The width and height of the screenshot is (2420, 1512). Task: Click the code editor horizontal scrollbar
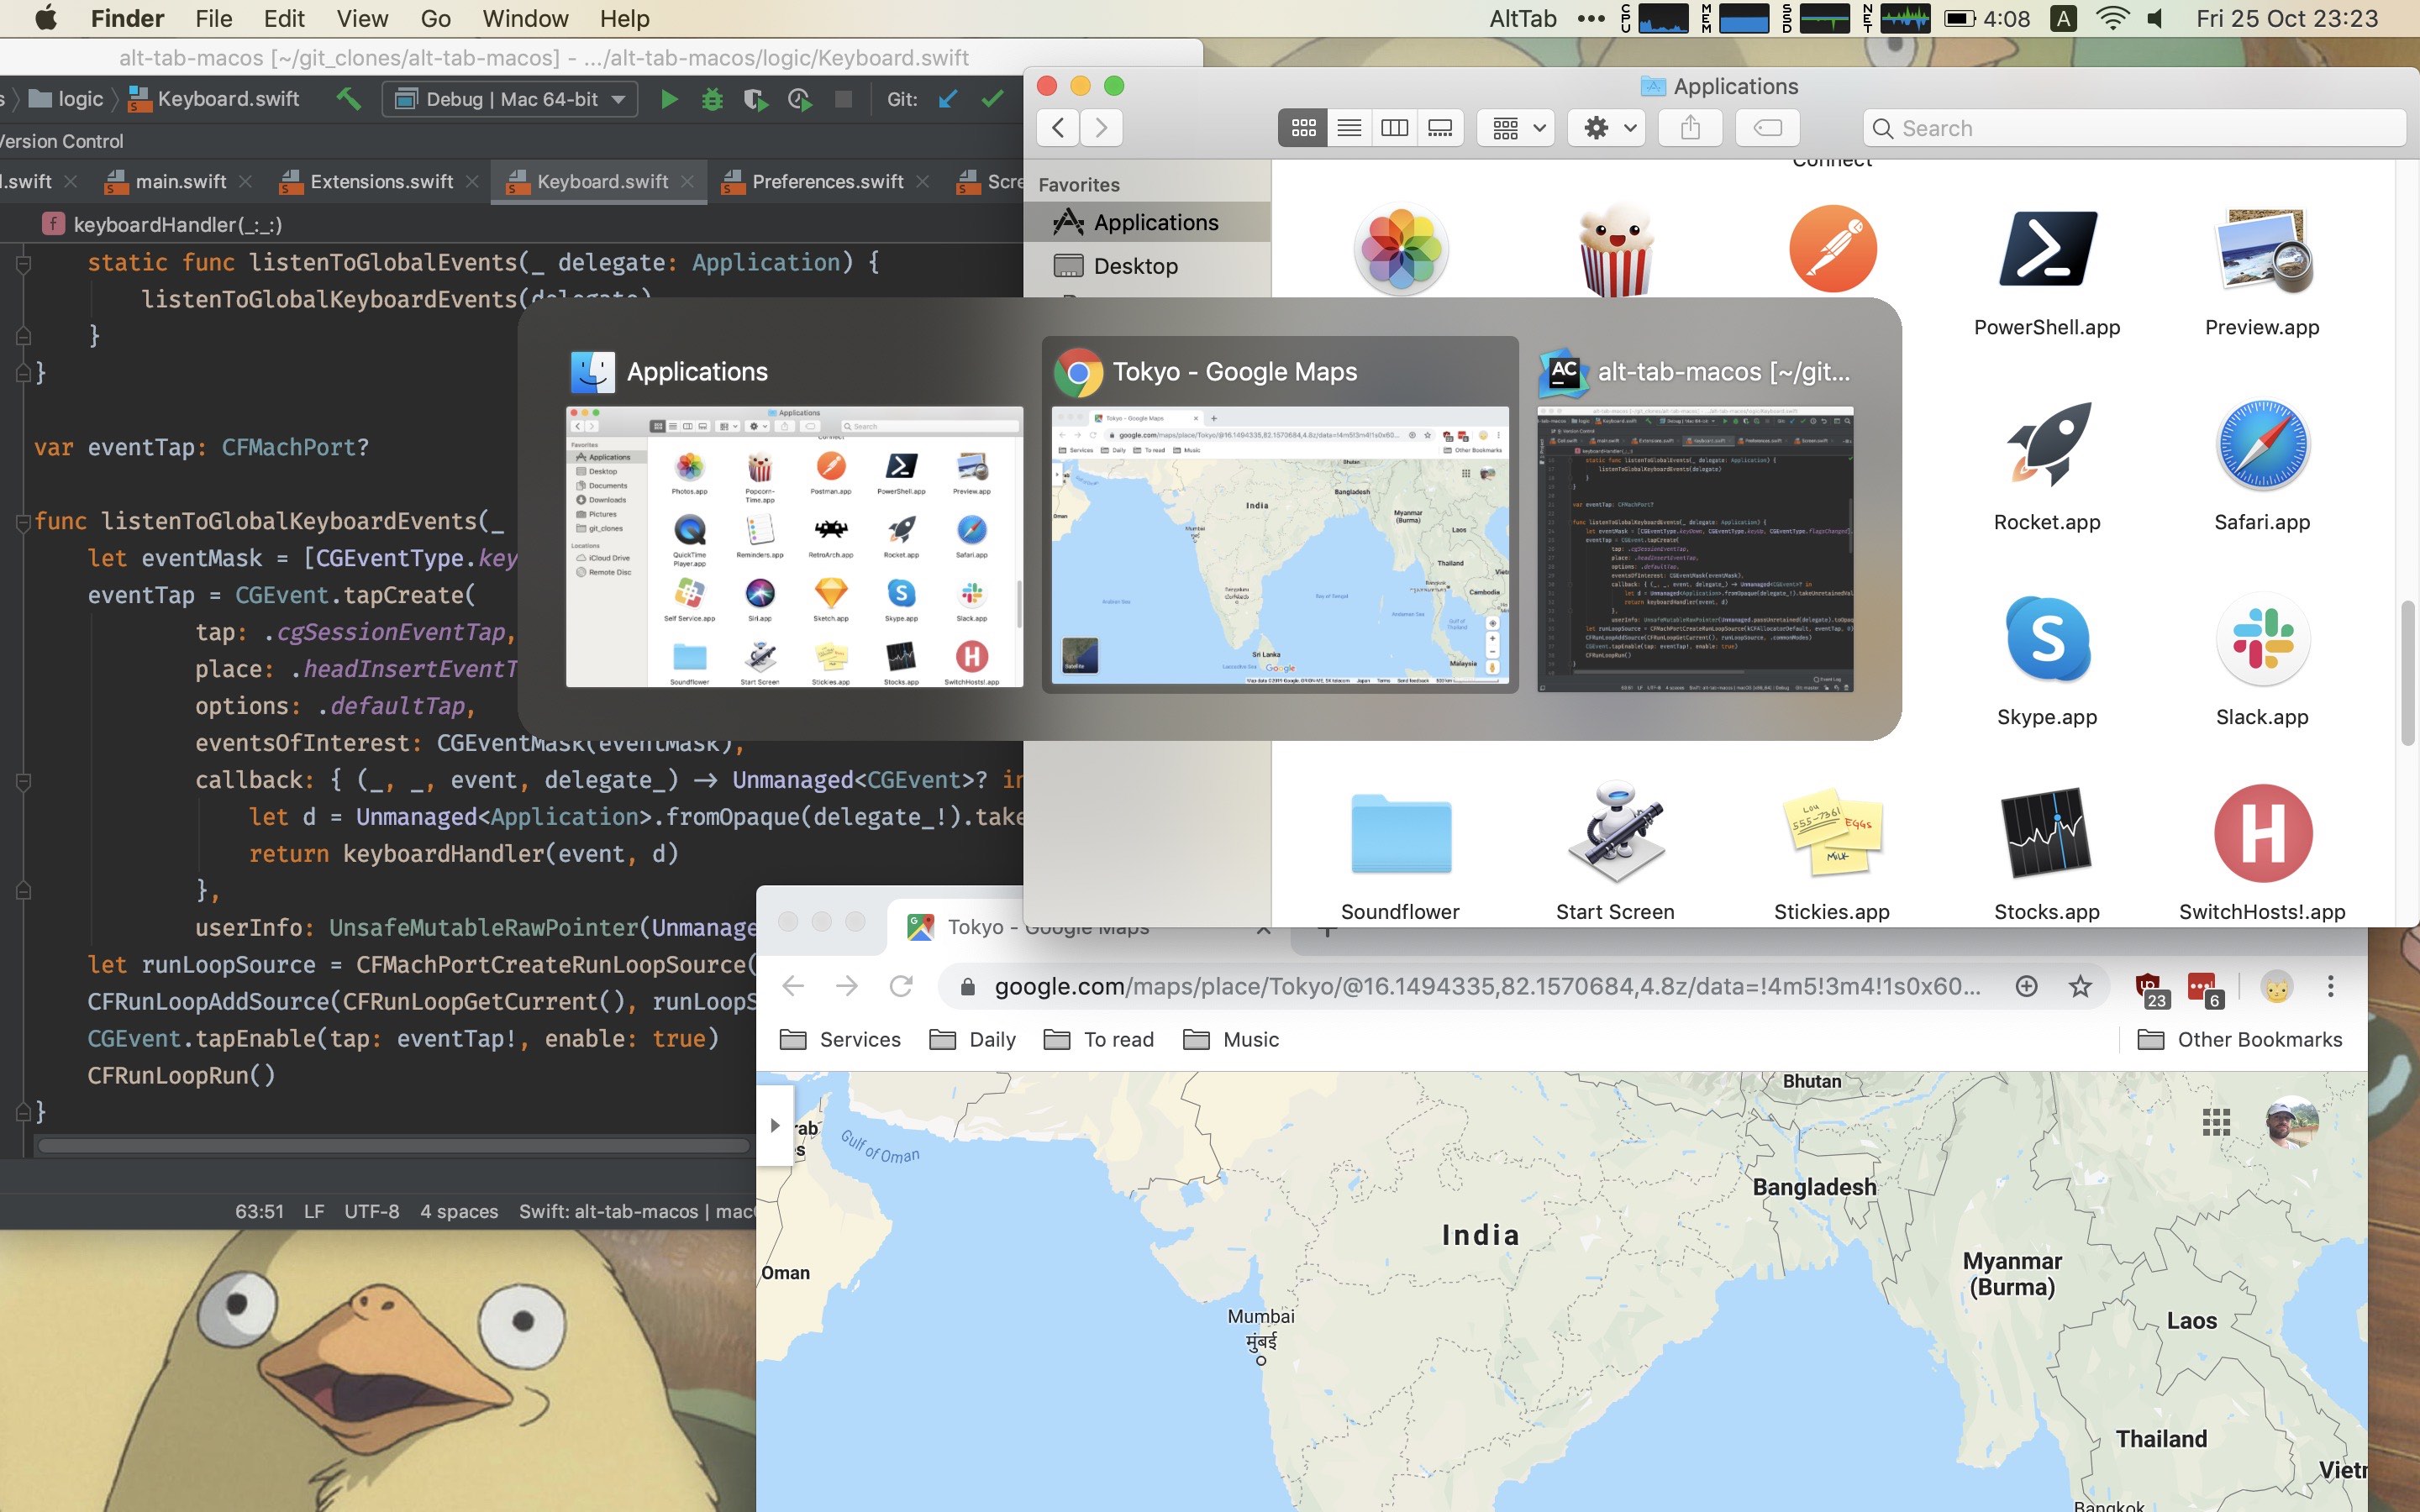(393, 1146)
